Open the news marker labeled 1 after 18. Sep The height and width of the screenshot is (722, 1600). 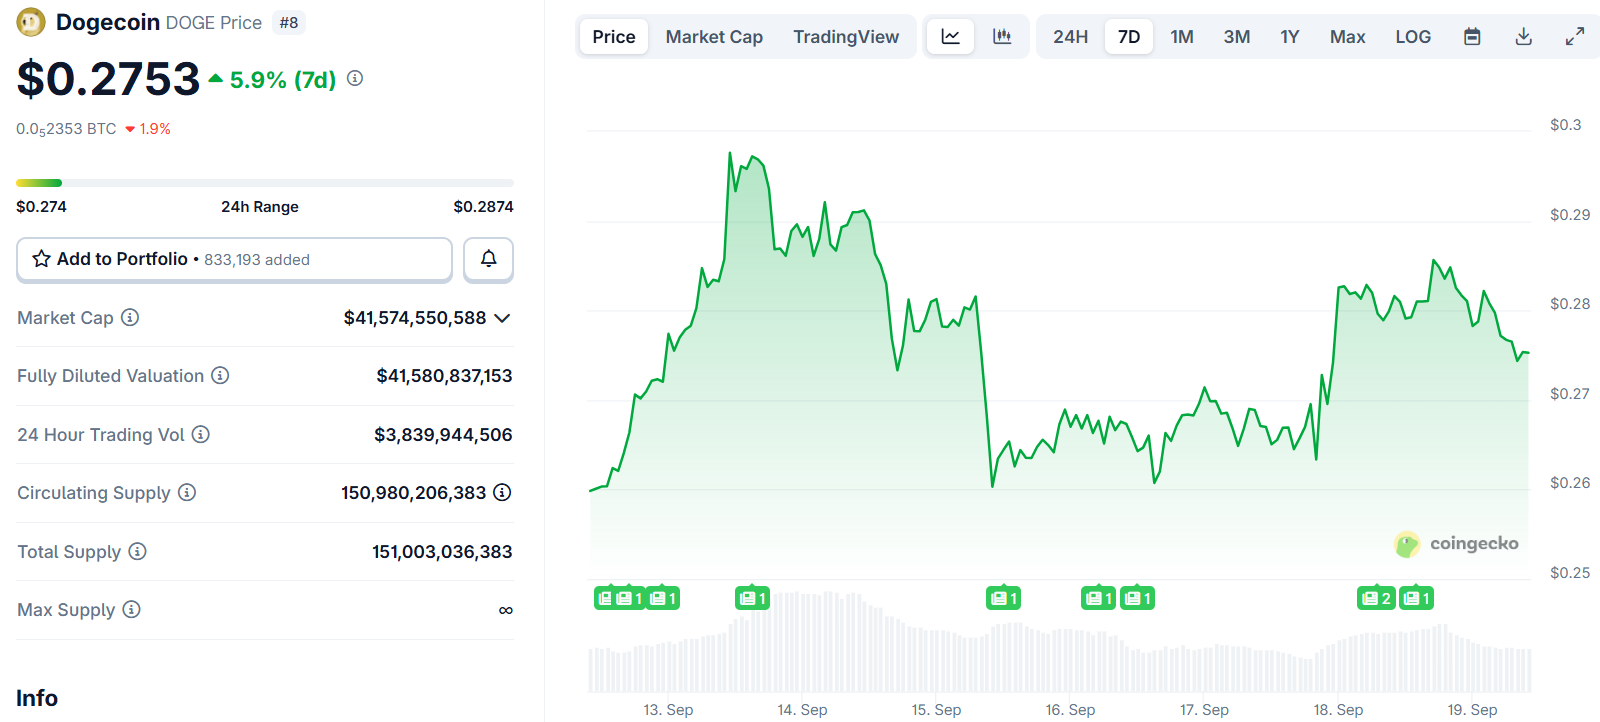pyautogui.click(x=1416, y=598)
